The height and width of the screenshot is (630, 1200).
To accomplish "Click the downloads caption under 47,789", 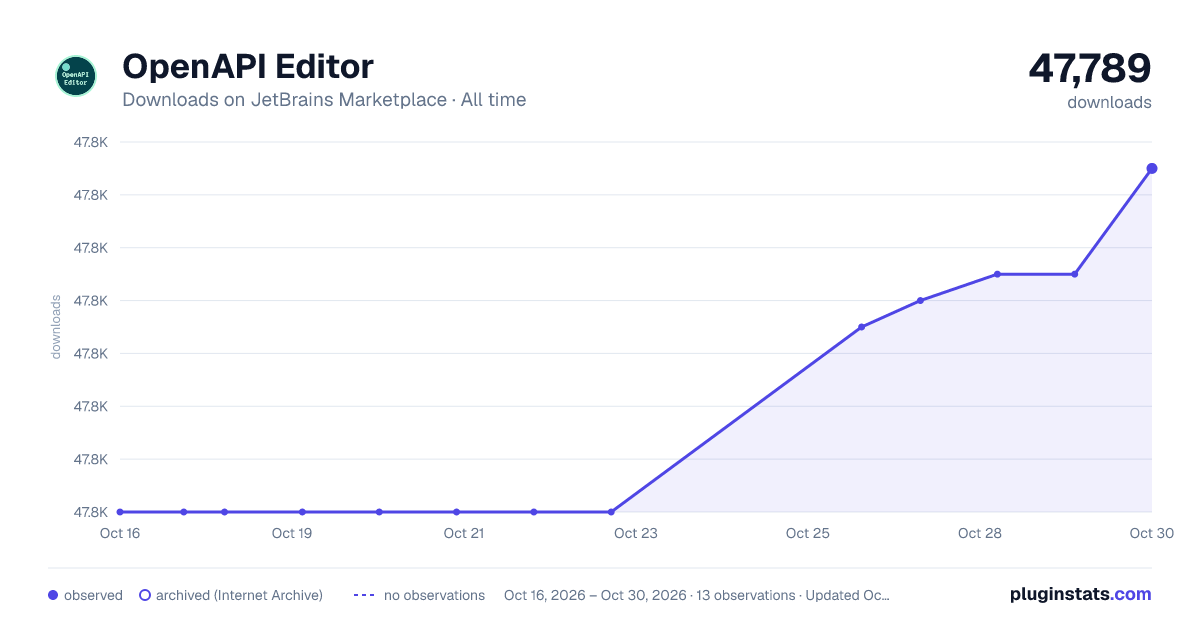I will coord(1109,102).
